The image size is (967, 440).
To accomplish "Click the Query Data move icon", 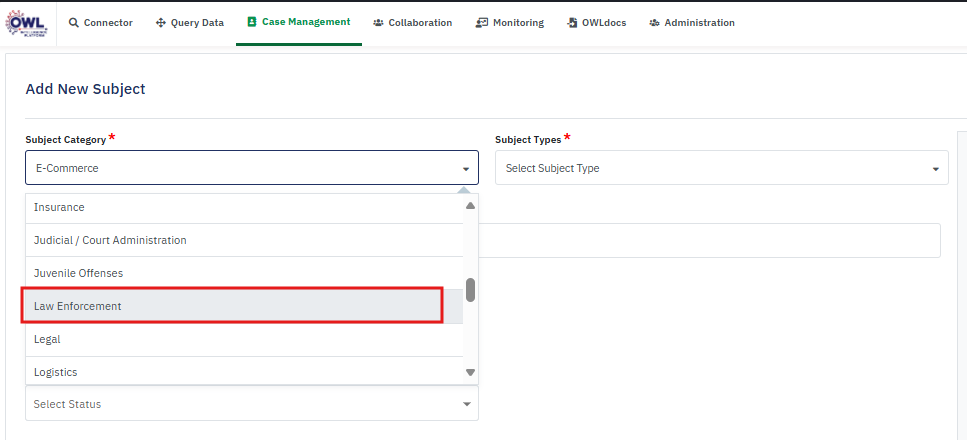I will 161,23.
